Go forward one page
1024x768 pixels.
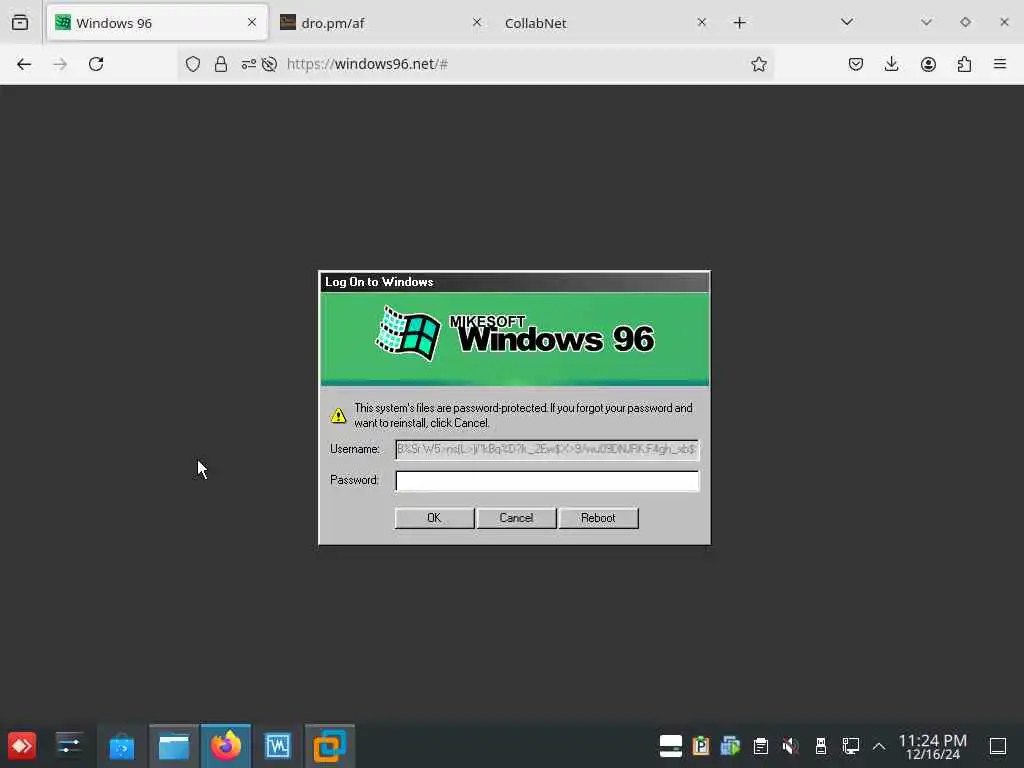60,64
